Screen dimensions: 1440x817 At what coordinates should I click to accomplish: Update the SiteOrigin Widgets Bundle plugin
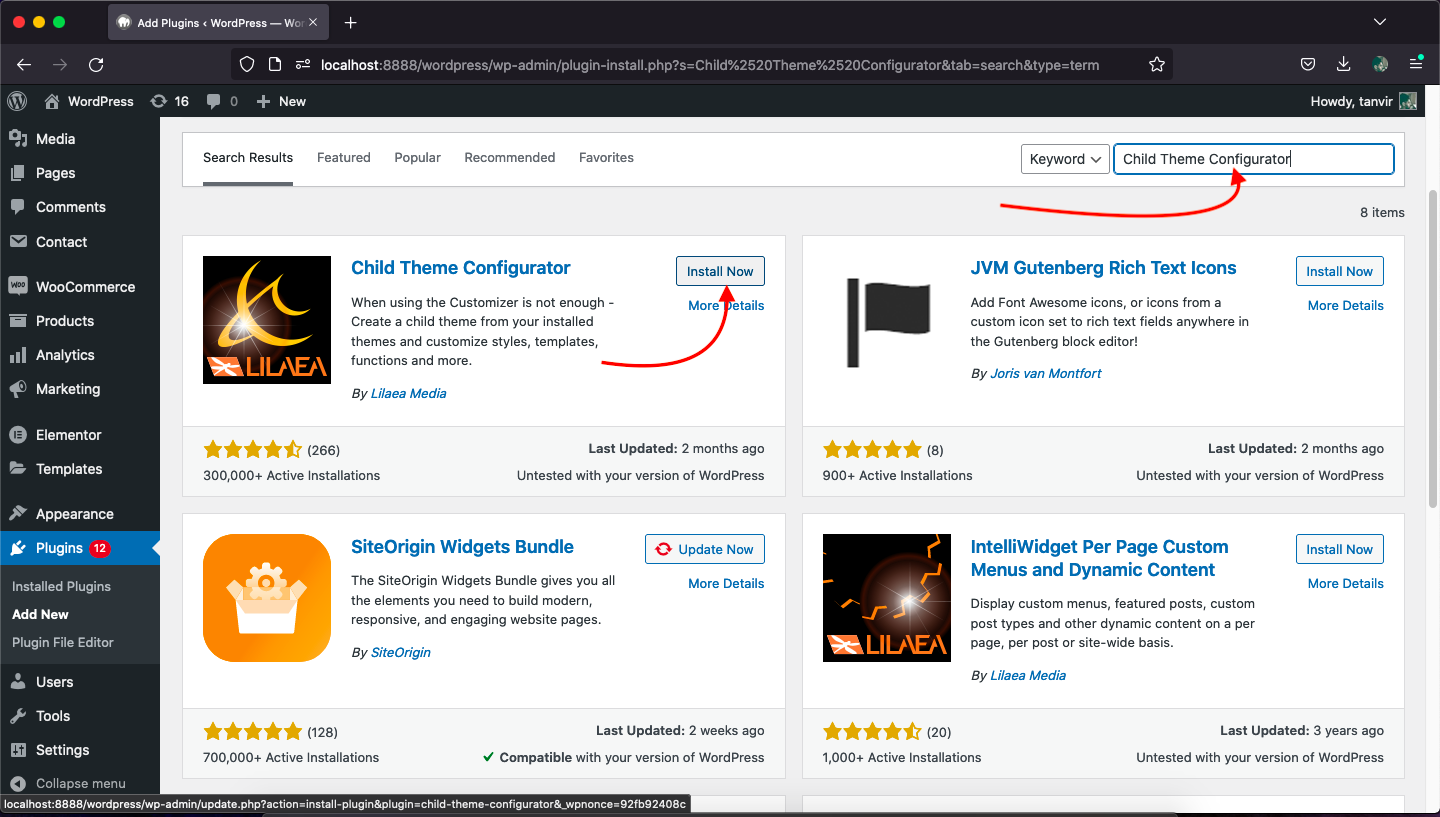(x=705, y=549)
